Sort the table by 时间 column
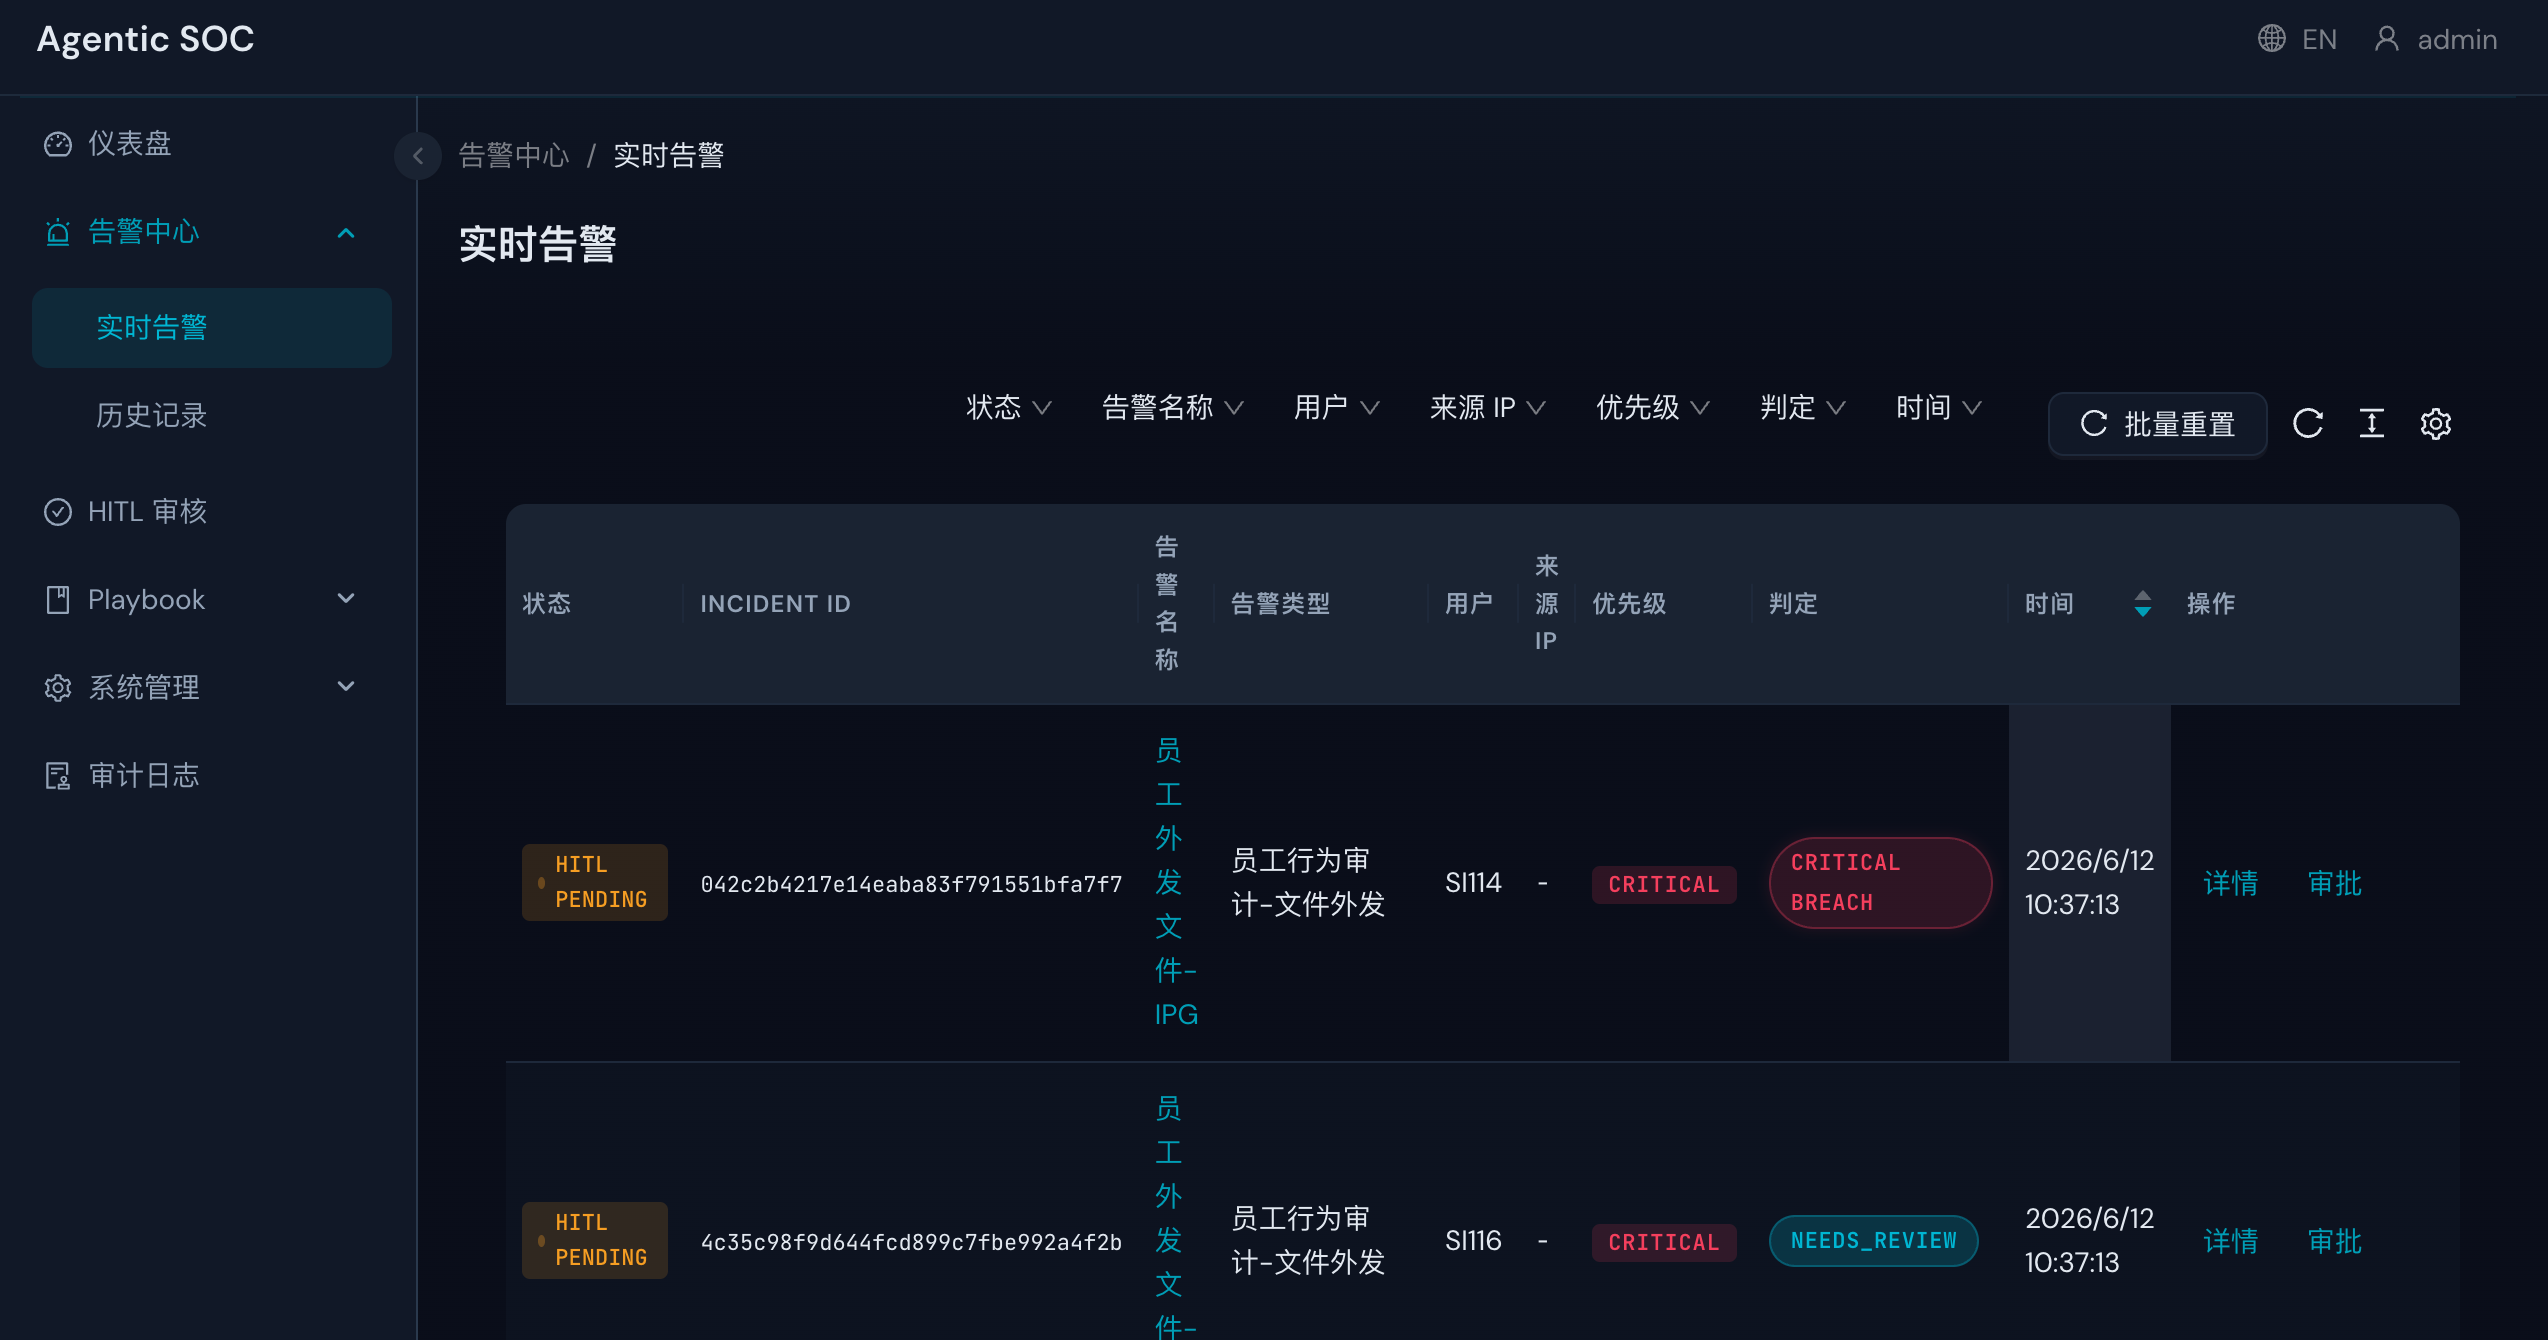The width and height of the screenshot is (2548, 1340). click(2142, 603)
